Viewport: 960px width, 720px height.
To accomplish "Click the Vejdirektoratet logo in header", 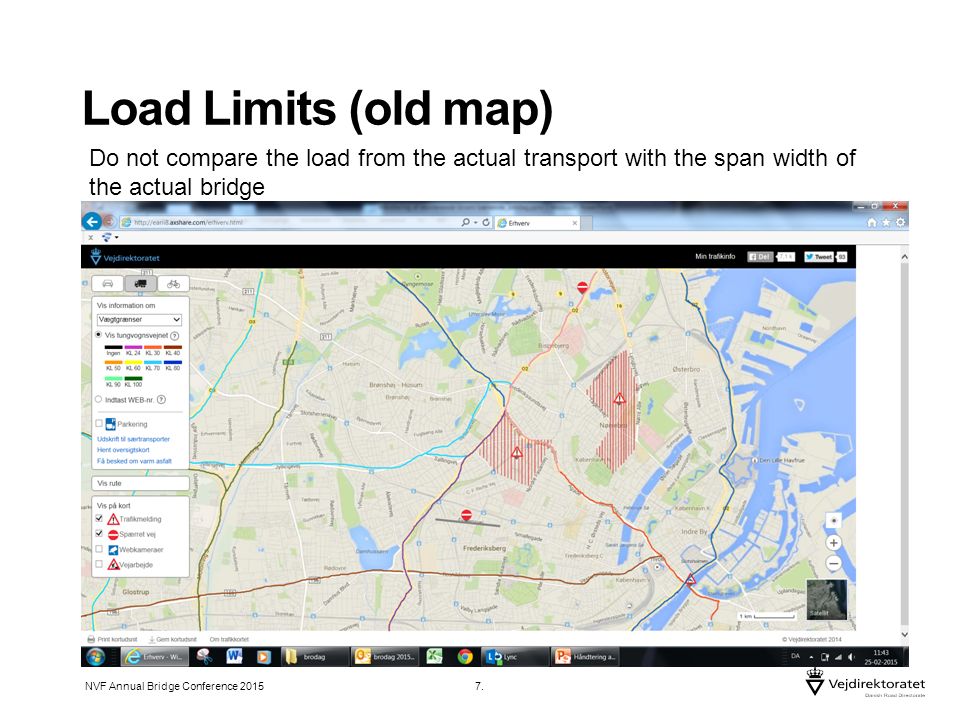I will 125,258.
